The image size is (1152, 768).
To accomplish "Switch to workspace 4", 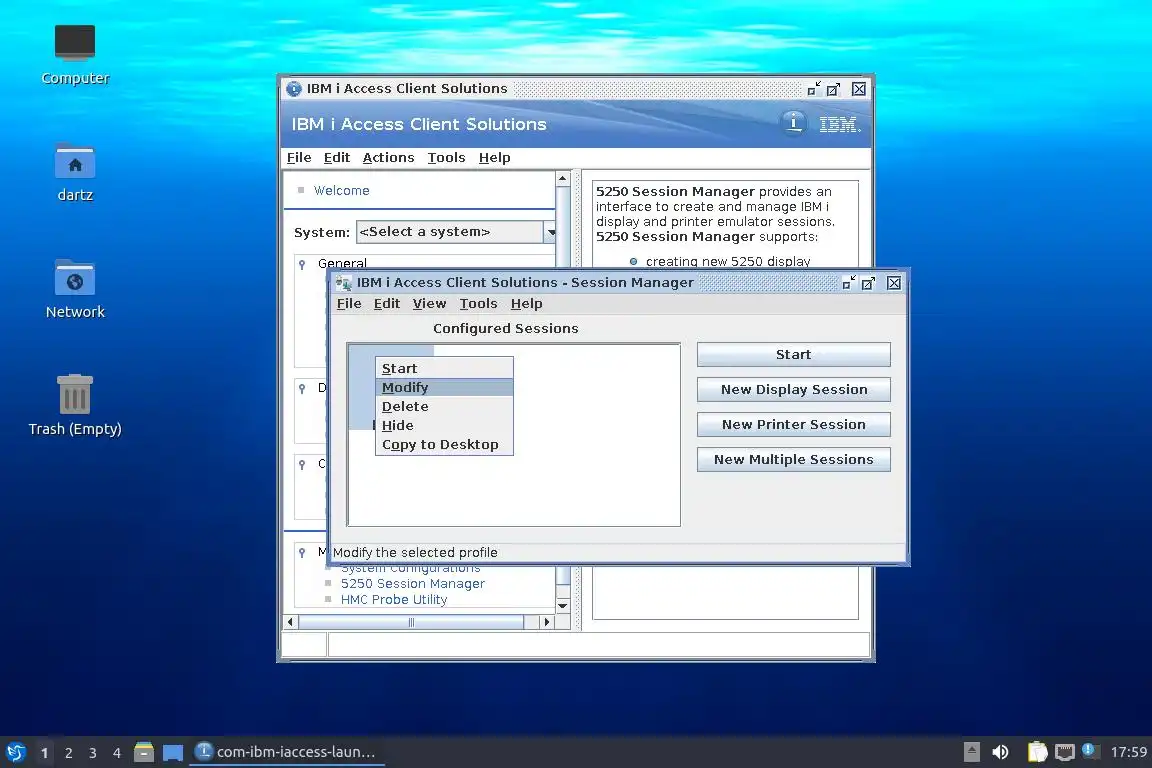I will click(x=117, y=753).
